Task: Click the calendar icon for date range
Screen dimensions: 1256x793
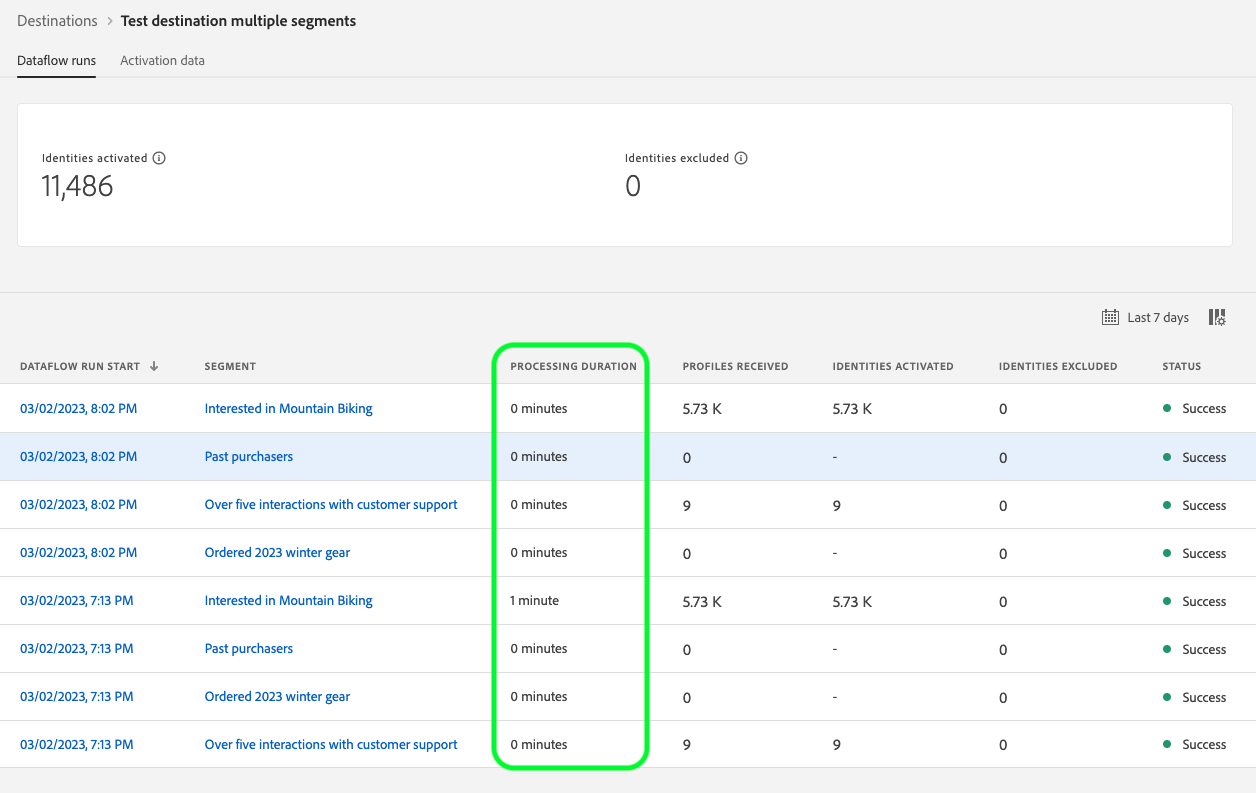Action: click(x=1110, y=317)
